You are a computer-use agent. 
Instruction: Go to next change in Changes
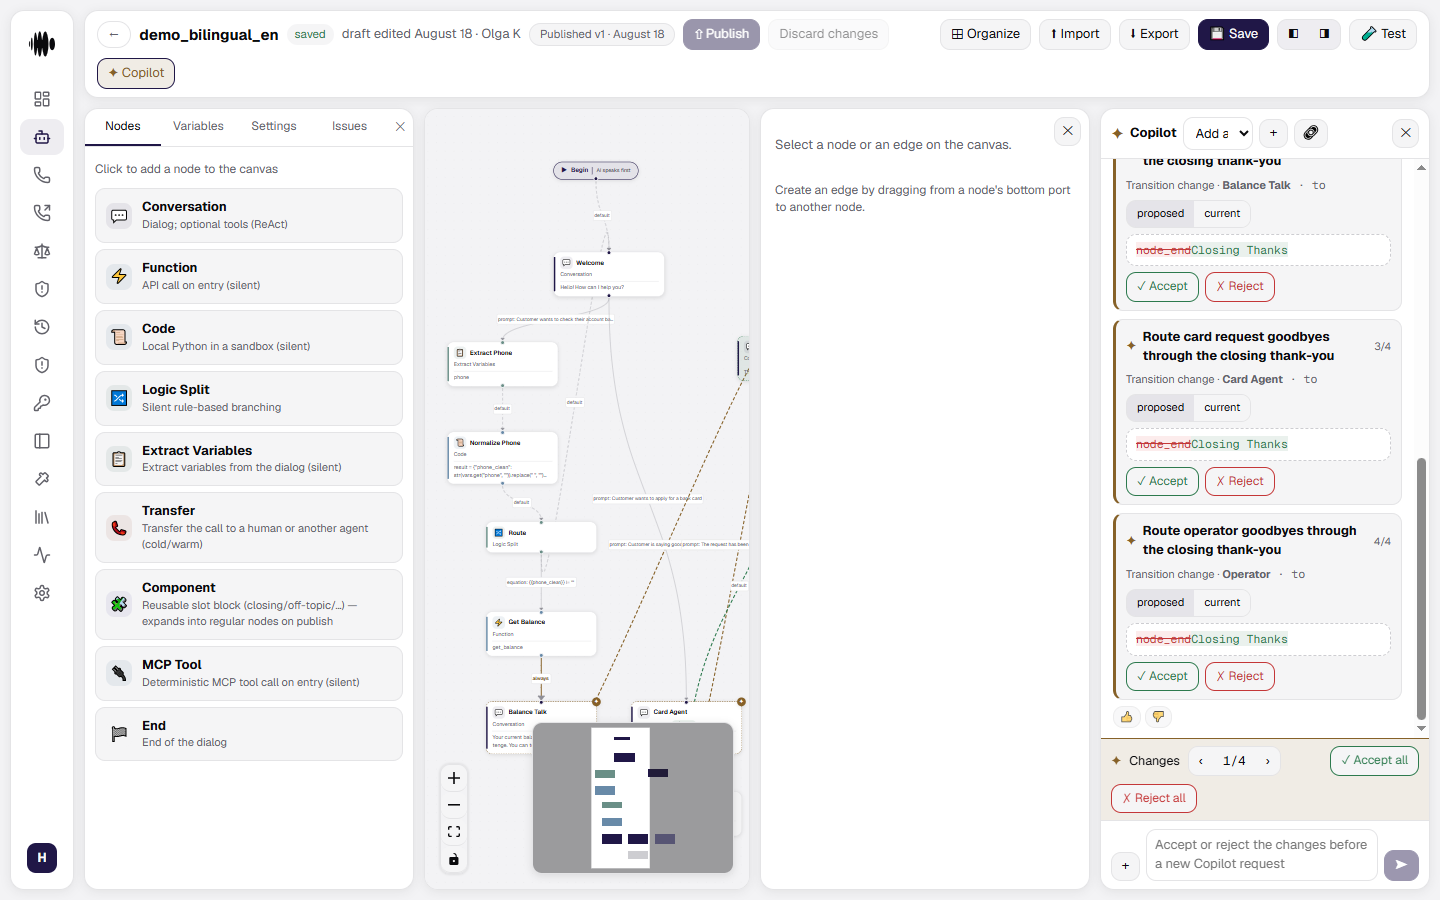1268,761
